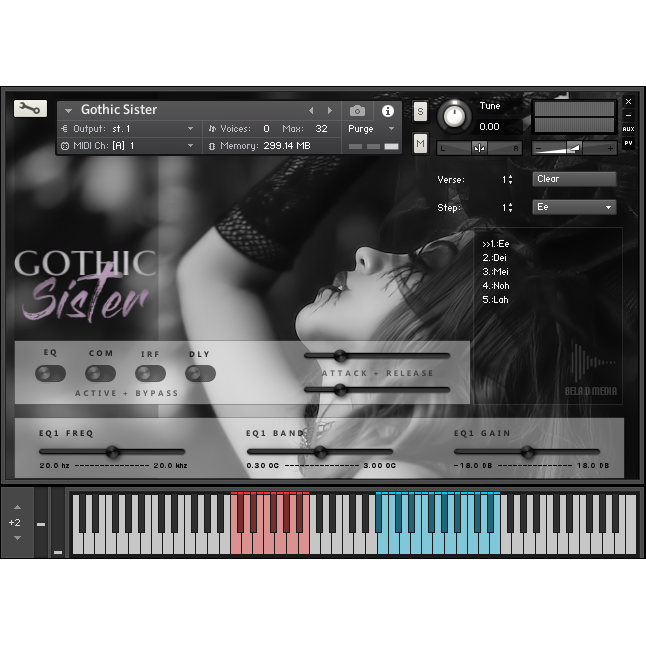Viewport: 646px width, 646px height.
Task: Click the Max voices value 32
Action: (321, 129)
